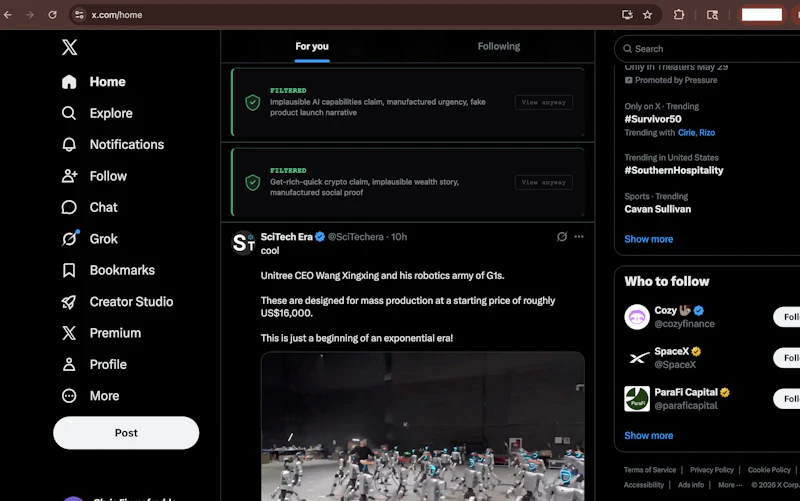
Task: Show more accounts to follow
Action: pos(648,436)
